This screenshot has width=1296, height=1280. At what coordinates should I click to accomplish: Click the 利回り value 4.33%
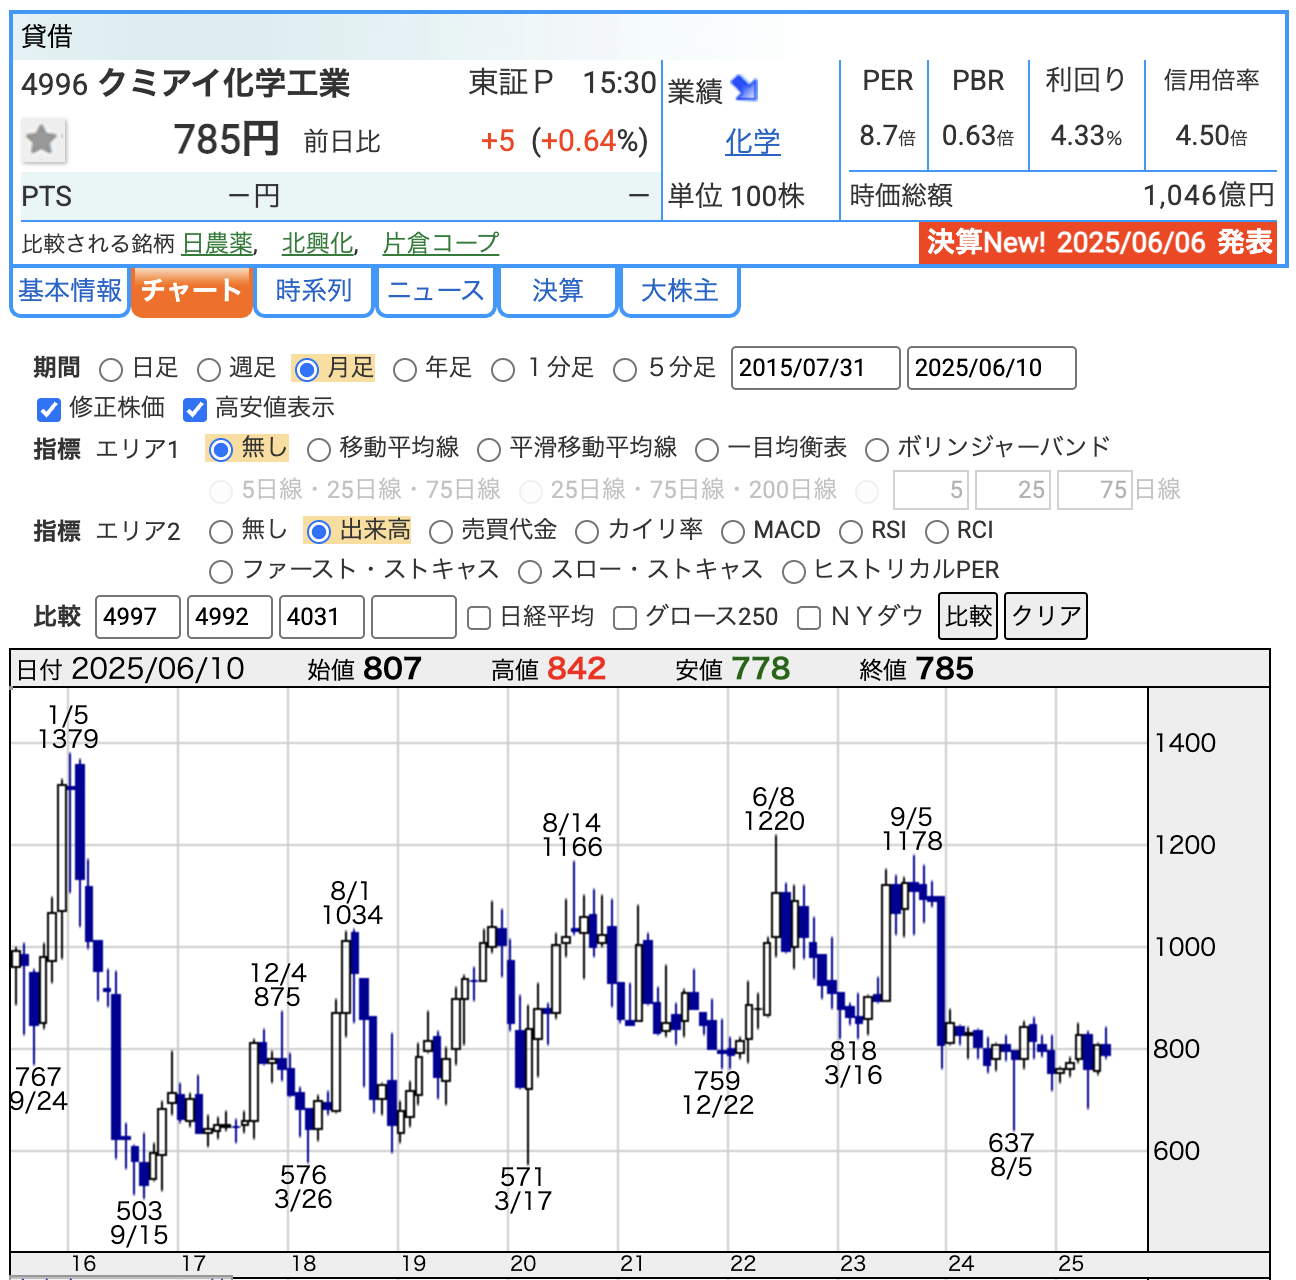pos(1086,135)
